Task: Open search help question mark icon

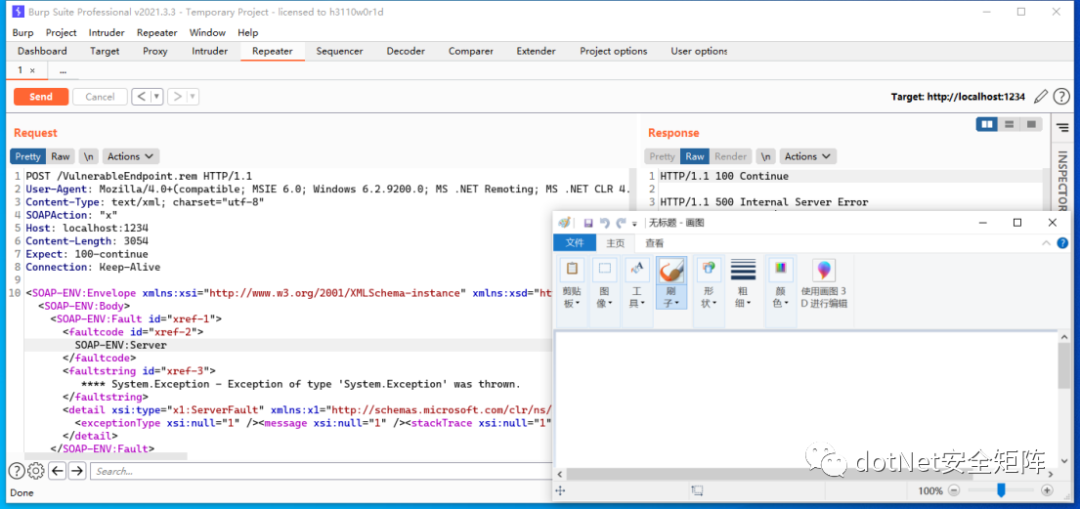Action: 16,471
